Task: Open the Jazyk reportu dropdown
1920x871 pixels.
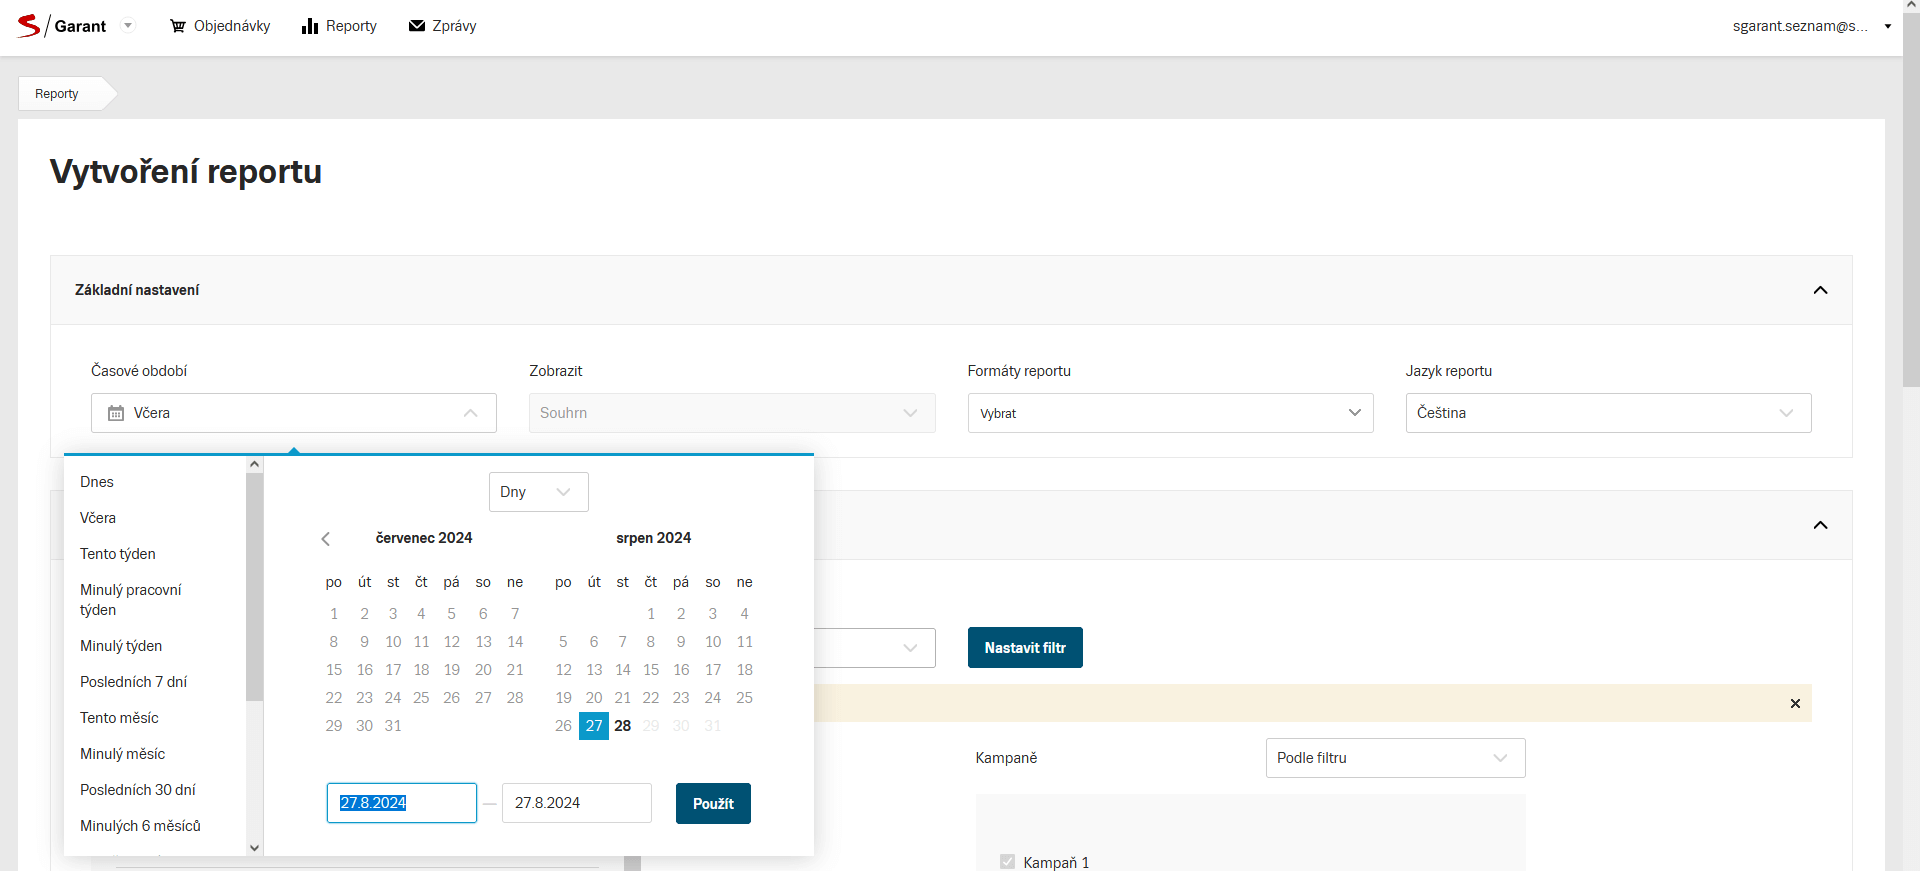Action: click(1608, 413)
